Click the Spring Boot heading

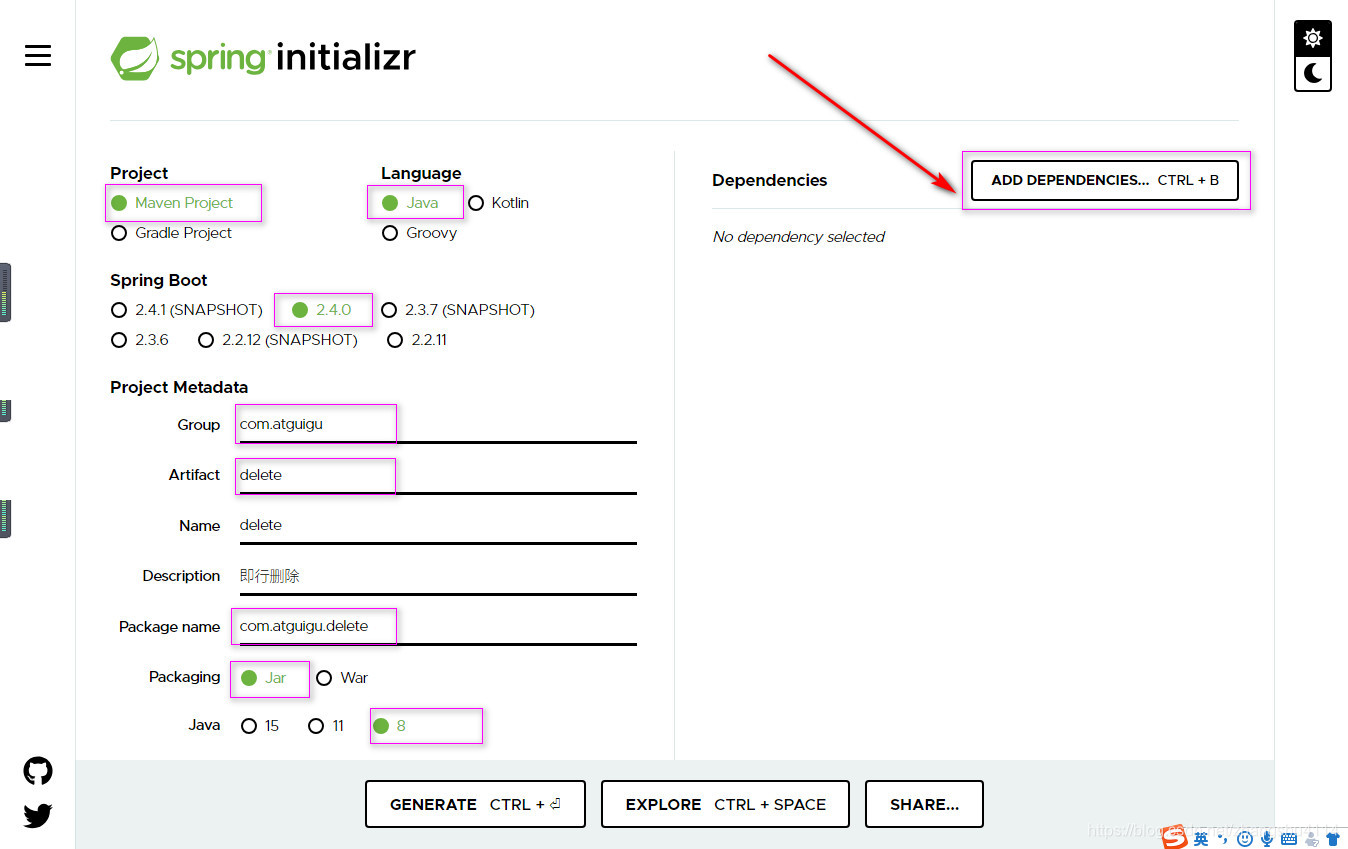pyautogui.click(x=159, y=280)
